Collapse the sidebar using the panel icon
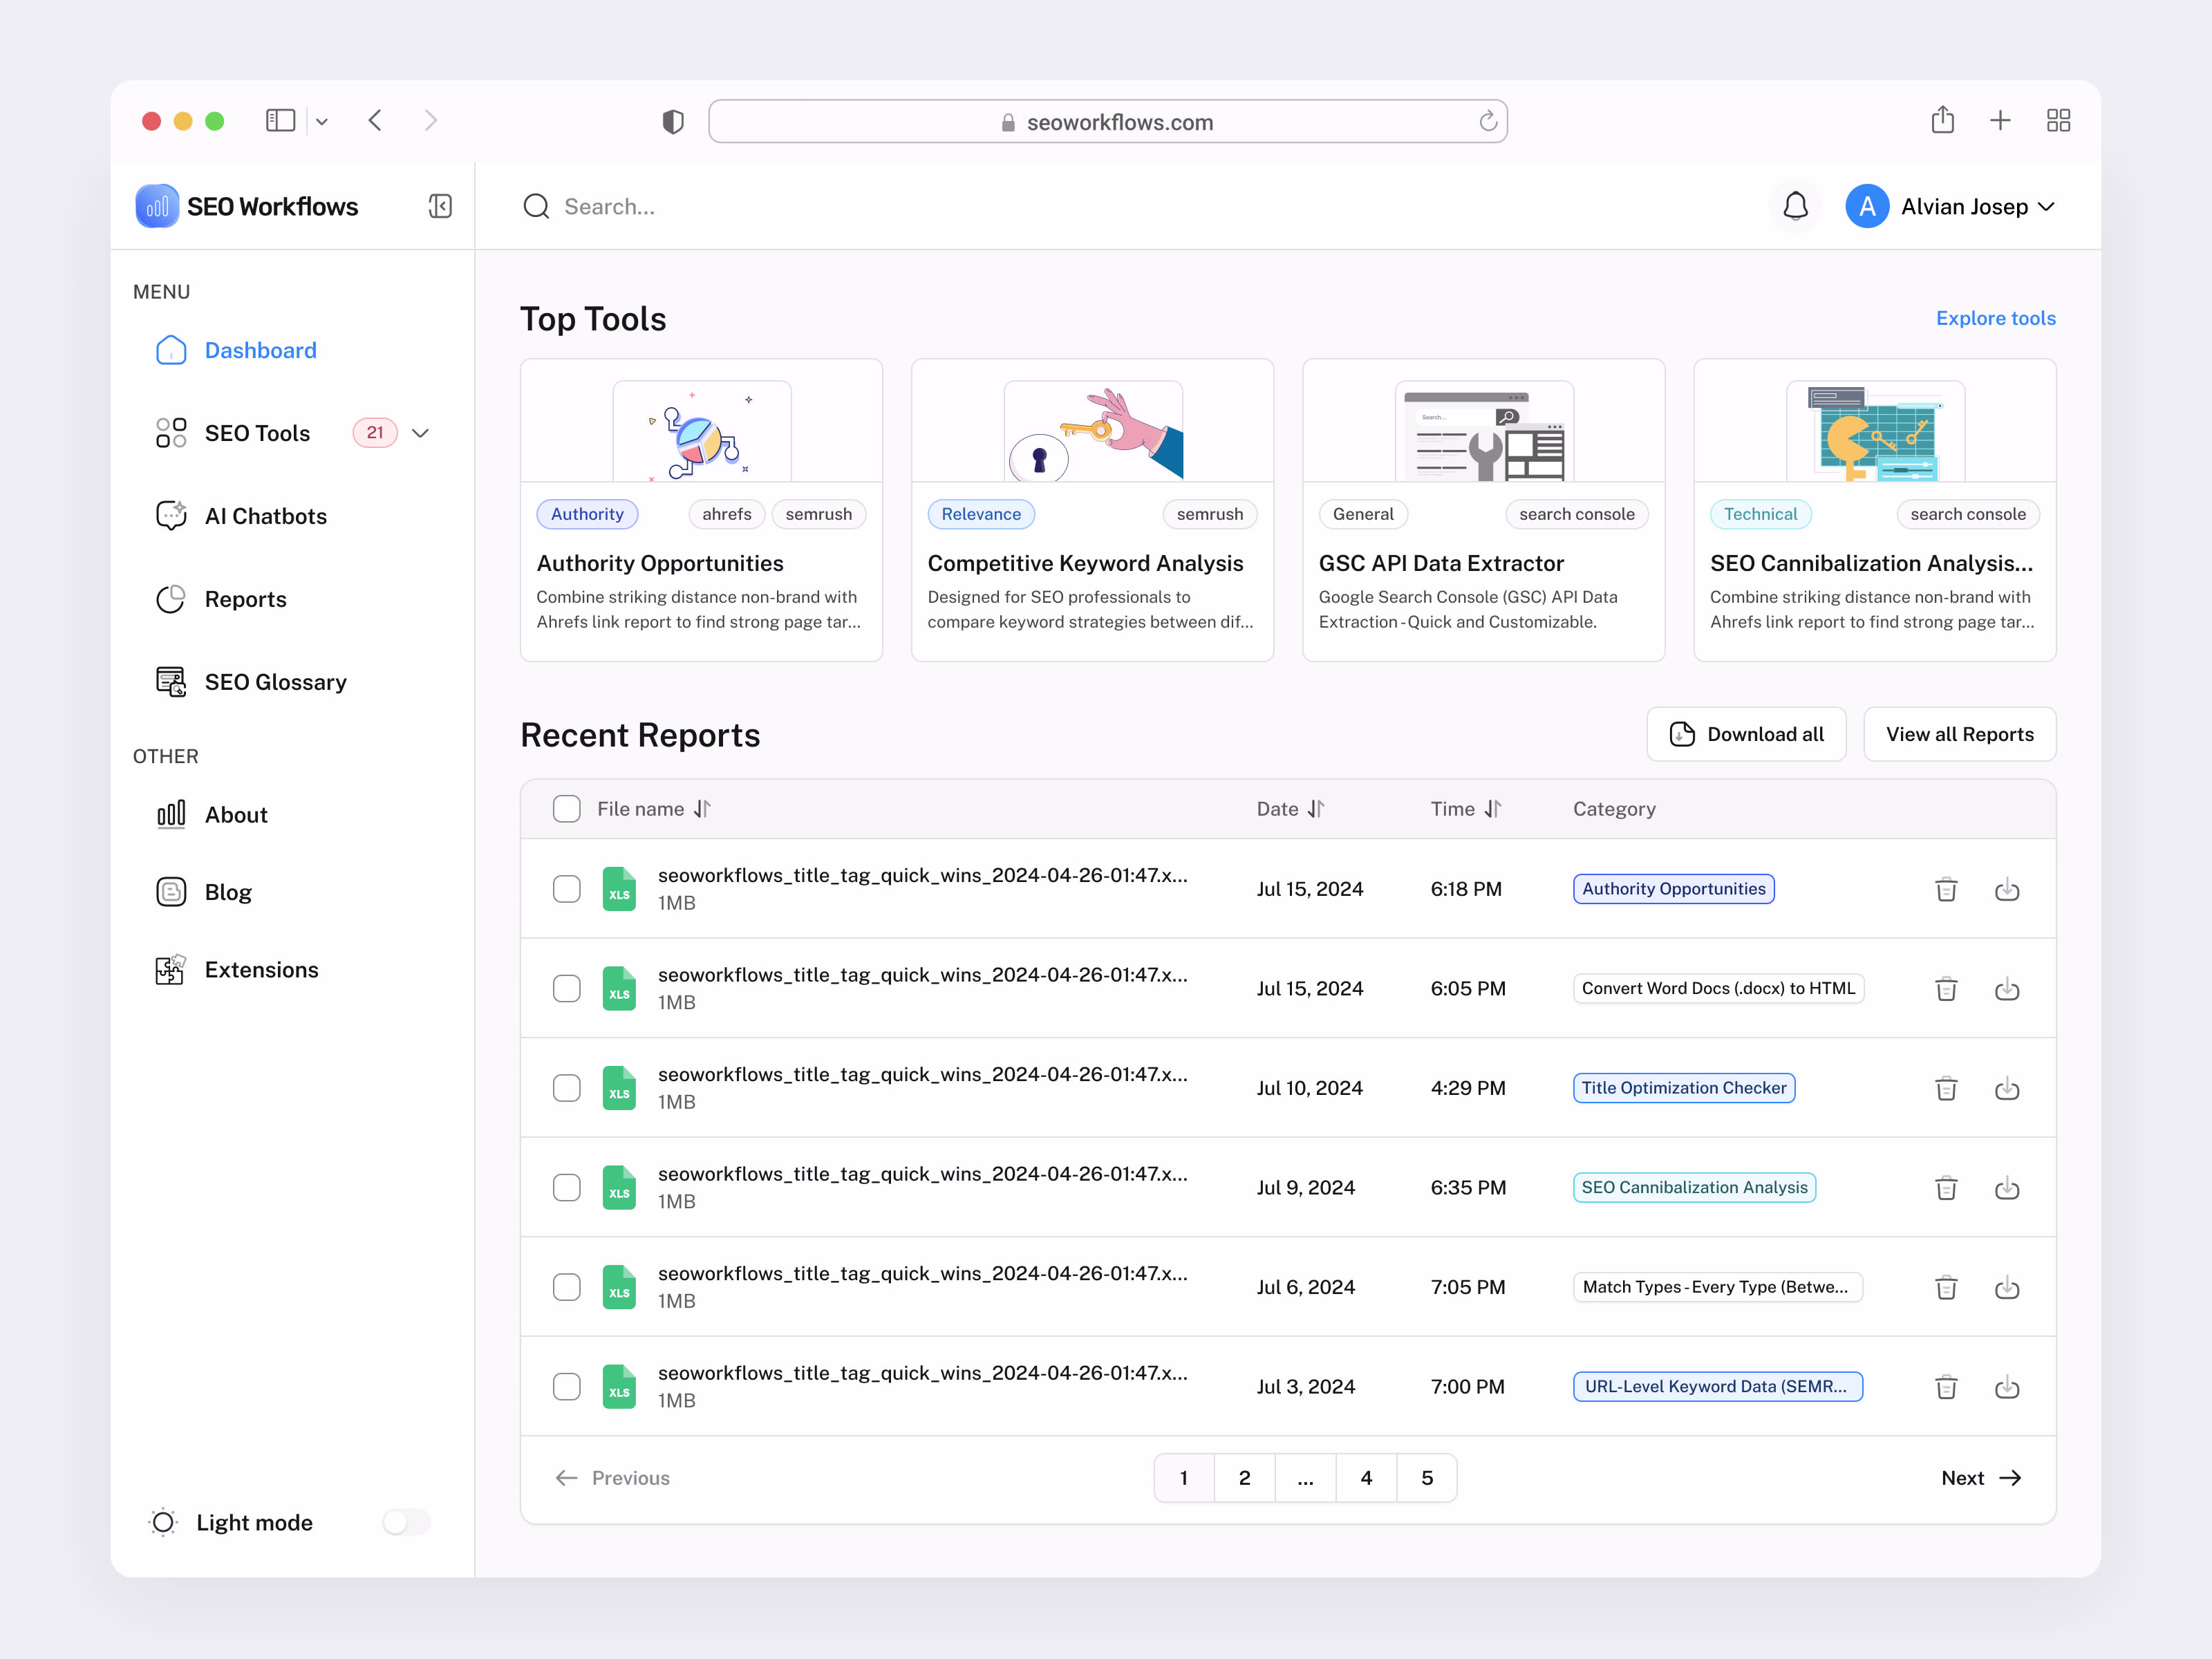Viewport: 2212px width, 1659px height. coord(440,206)
